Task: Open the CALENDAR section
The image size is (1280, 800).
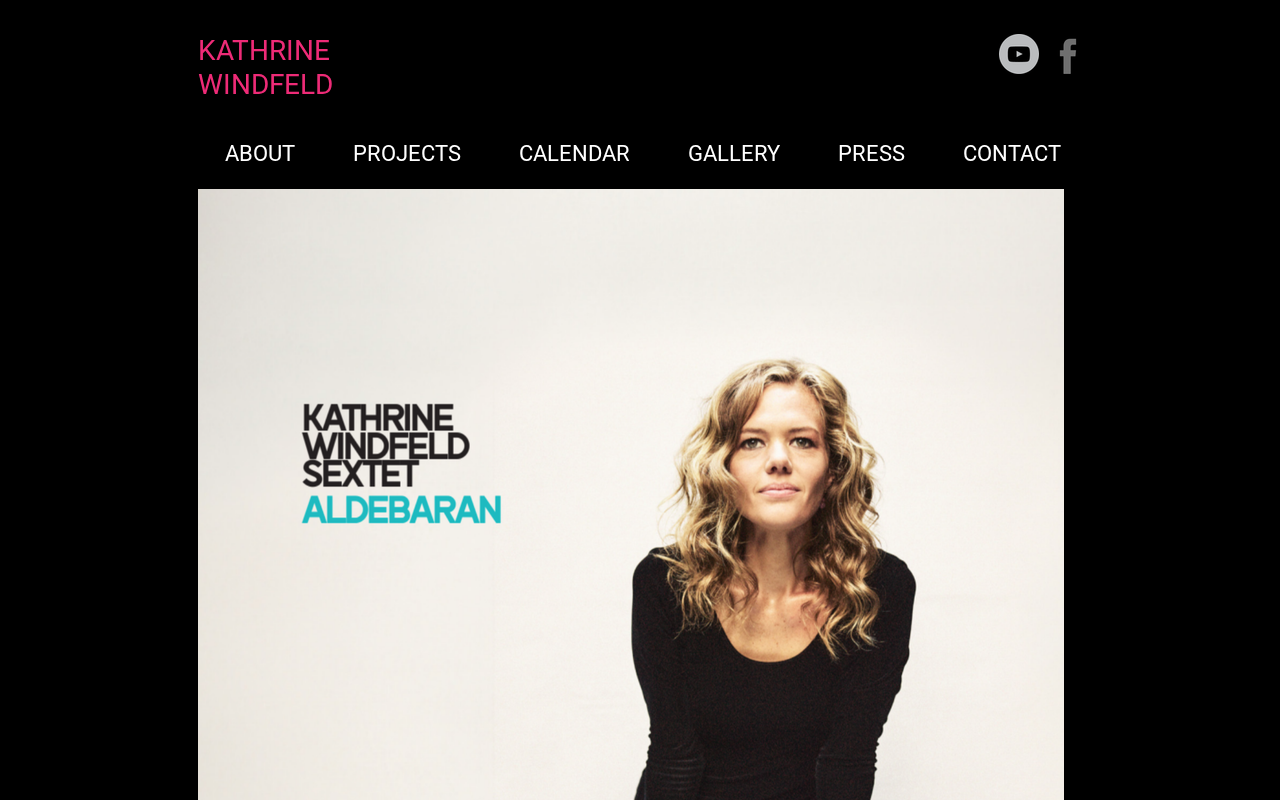Action: (574, 154)
